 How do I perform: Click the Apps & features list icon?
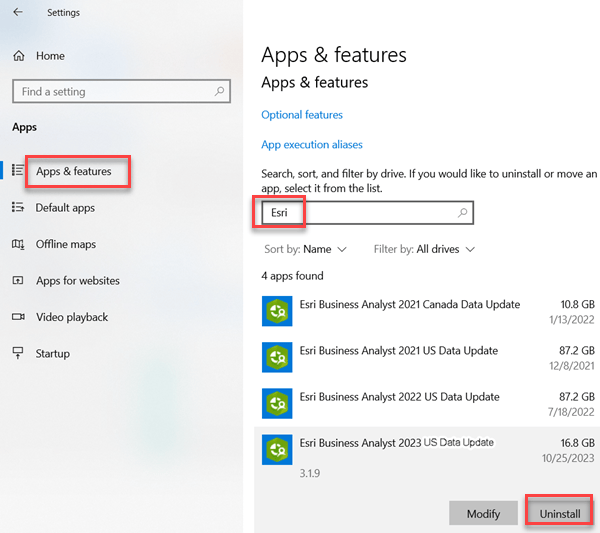tap(18, 170)
